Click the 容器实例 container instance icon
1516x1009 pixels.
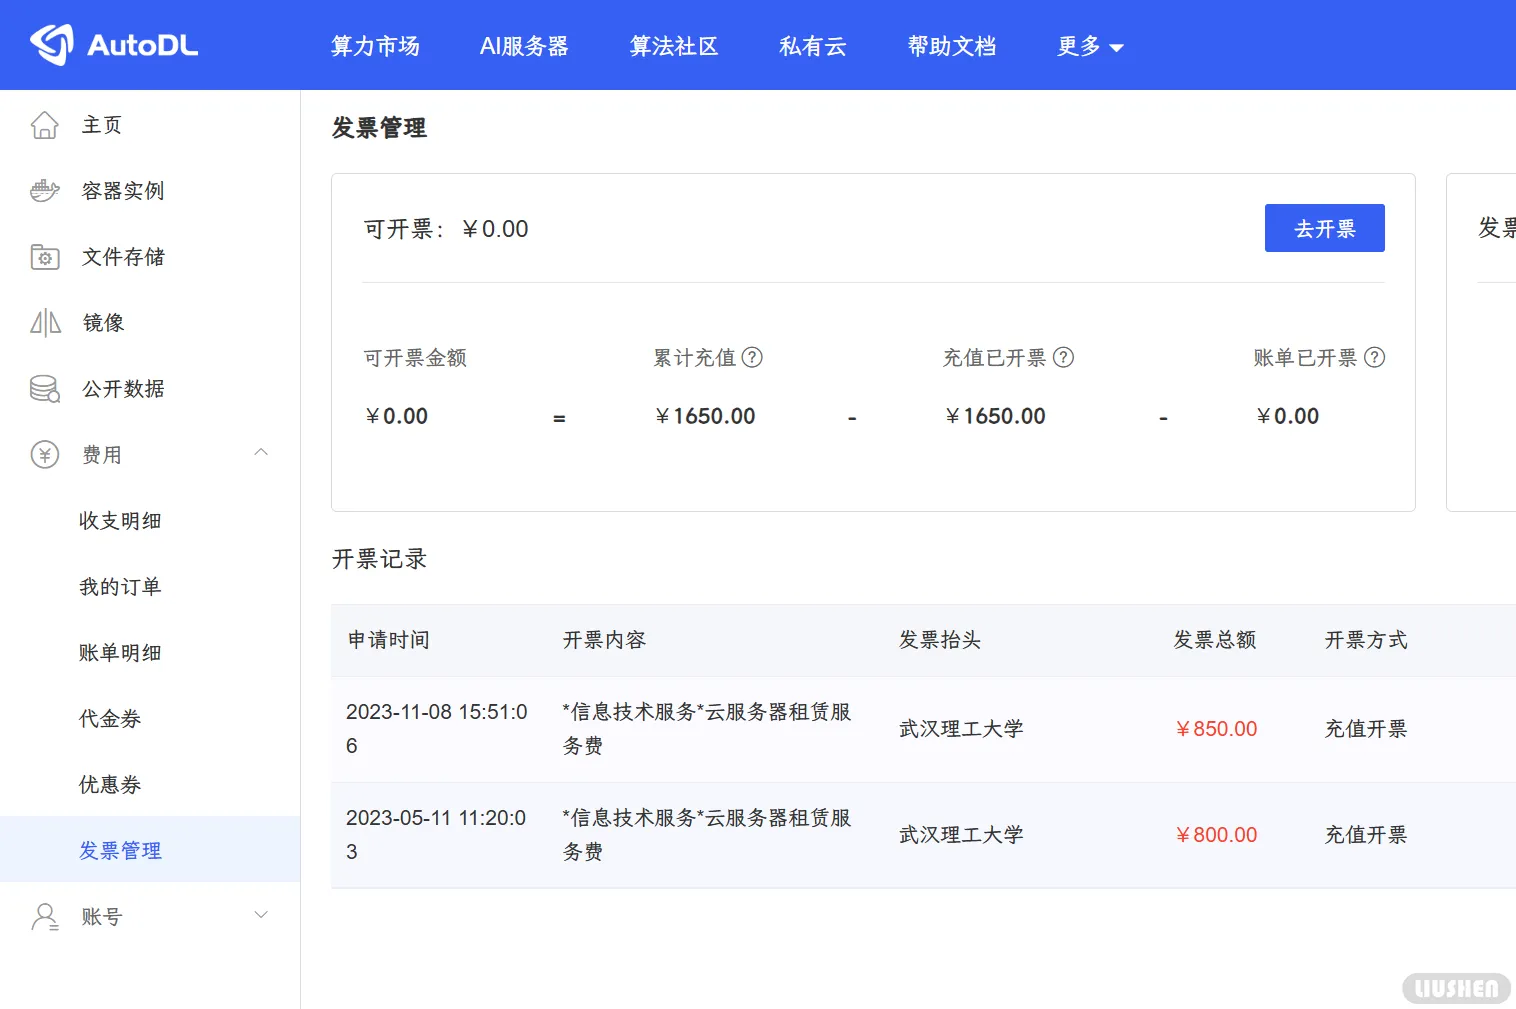44,190
